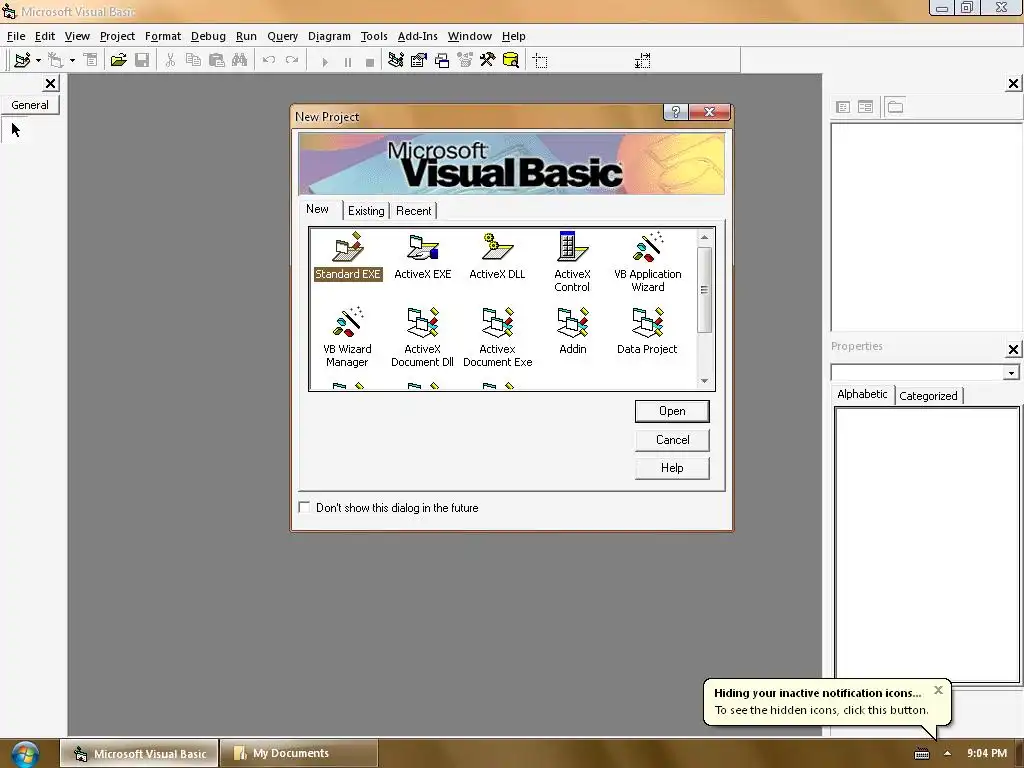The height and width of the screenshot is (768, 1024).
Task: Click the Start run play icon
Action: pyautogui.click(x=325, y=62)
